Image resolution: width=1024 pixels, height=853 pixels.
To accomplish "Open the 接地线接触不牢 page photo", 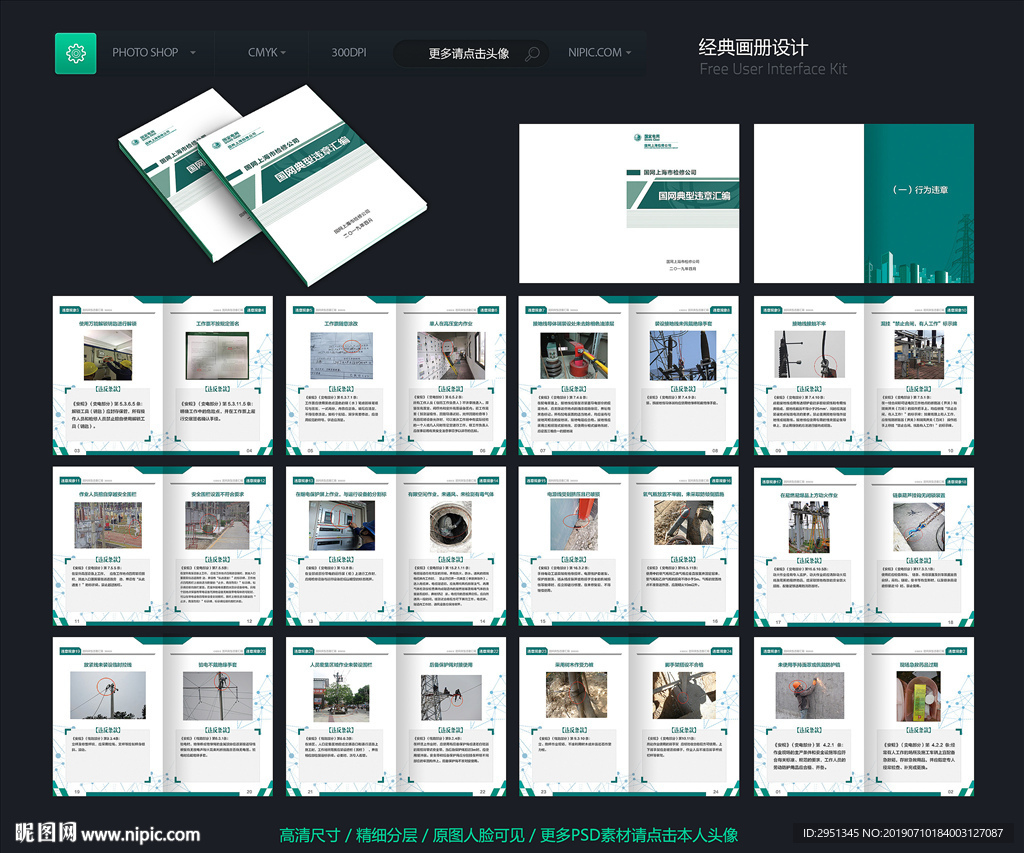I will click(809, 356).
